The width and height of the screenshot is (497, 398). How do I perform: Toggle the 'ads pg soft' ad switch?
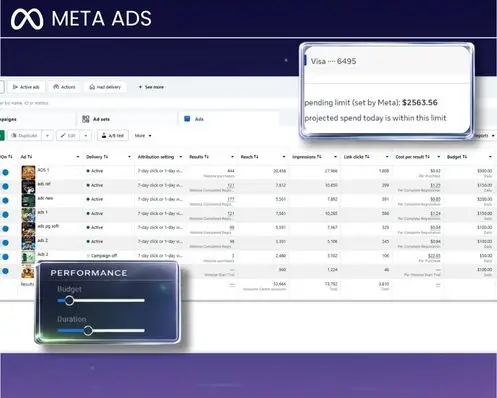pos(5,229)
